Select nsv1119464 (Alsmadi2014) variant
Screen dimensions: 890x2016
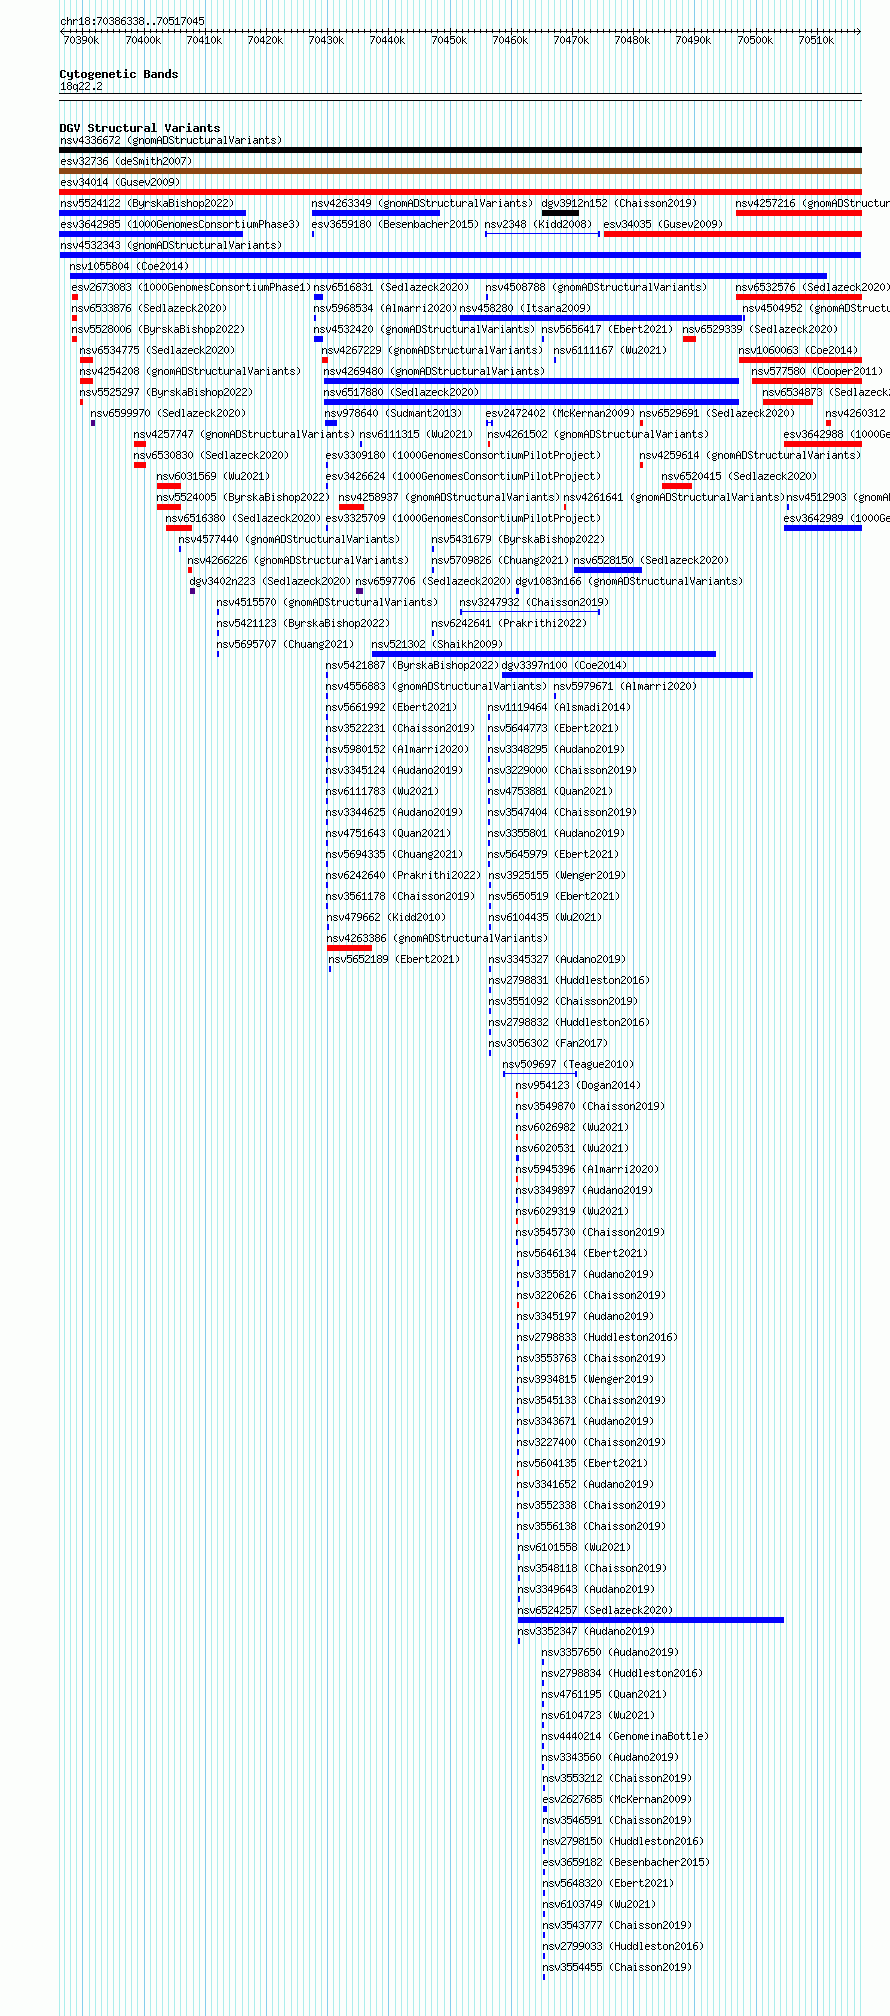(x=559, y=707)
